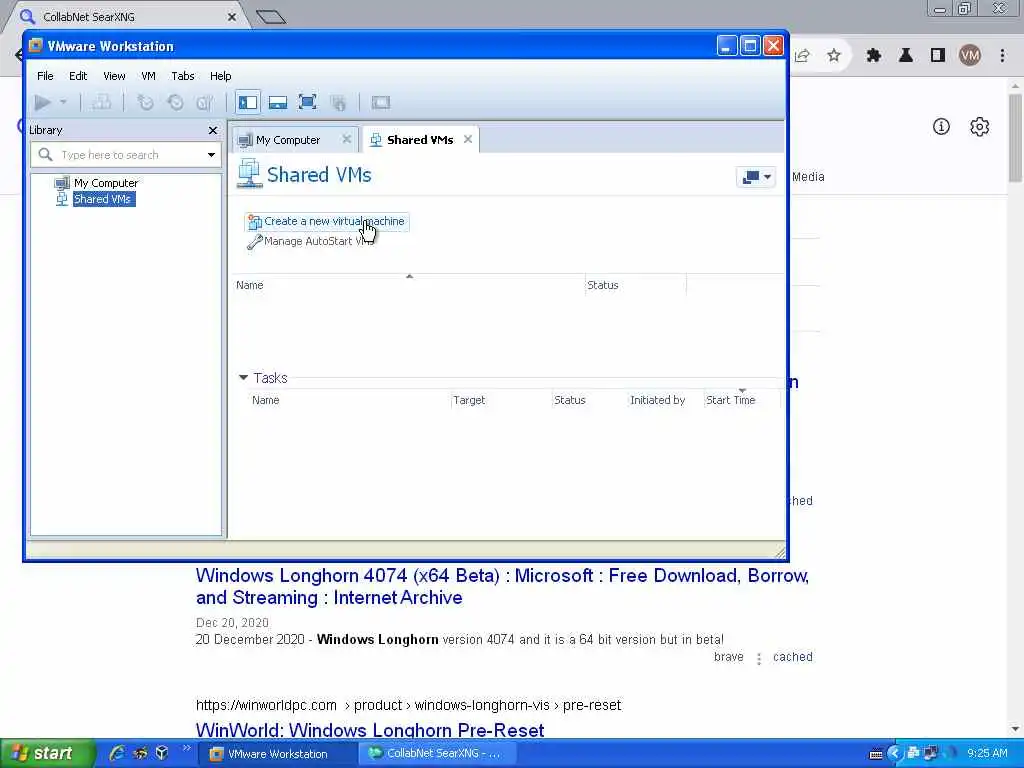Click the Take Snapshot toolbar icon
Image resolution: width=1024 pixels, height=768 pixels.
(x=145, y=103)
